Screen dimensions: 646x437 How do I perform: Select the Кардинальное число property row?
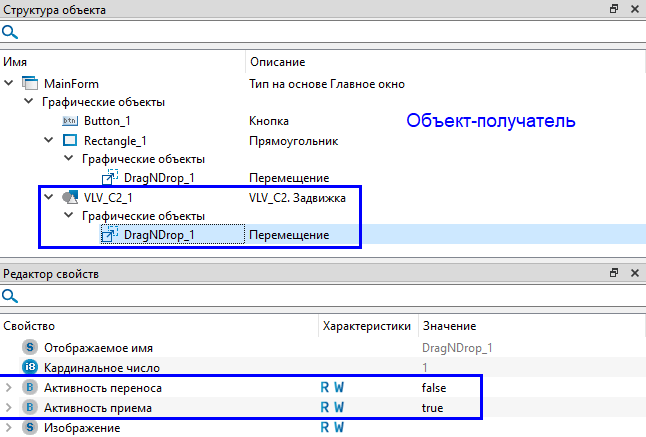pos(100,367)
